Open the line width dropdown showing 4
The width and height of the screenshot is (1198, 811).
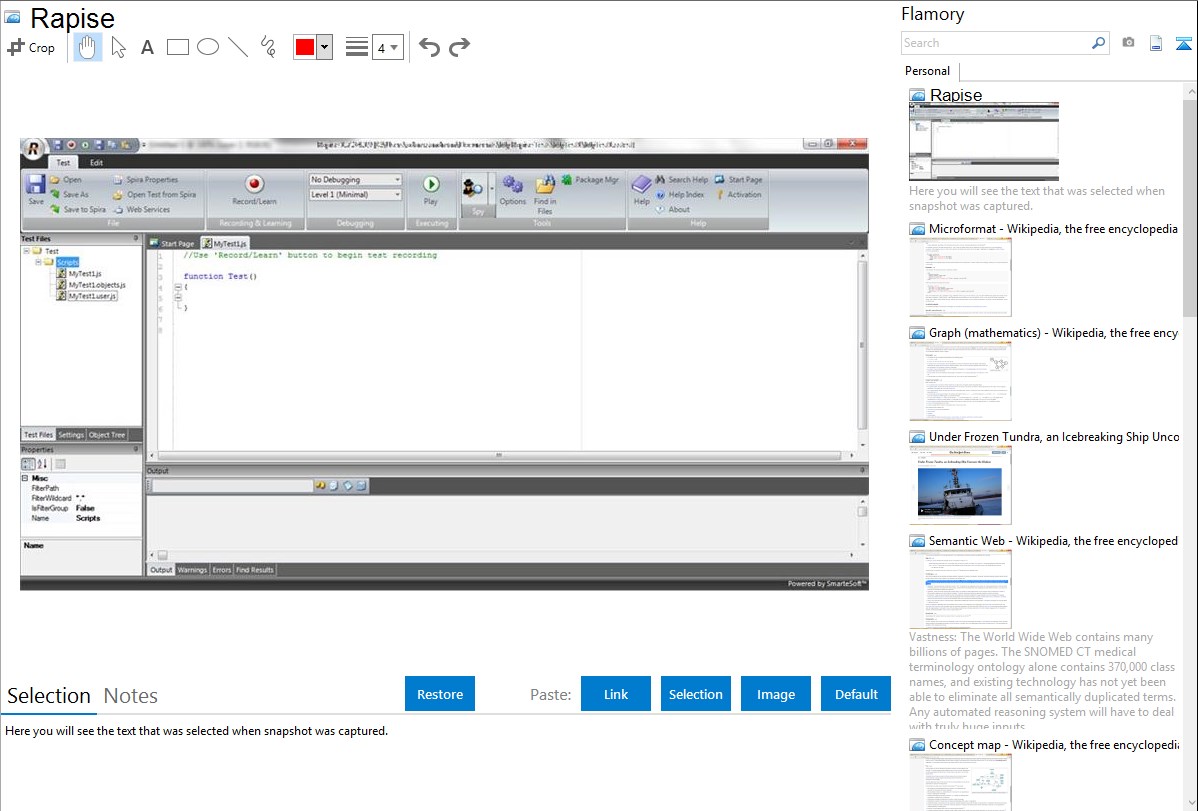[387, 48]
